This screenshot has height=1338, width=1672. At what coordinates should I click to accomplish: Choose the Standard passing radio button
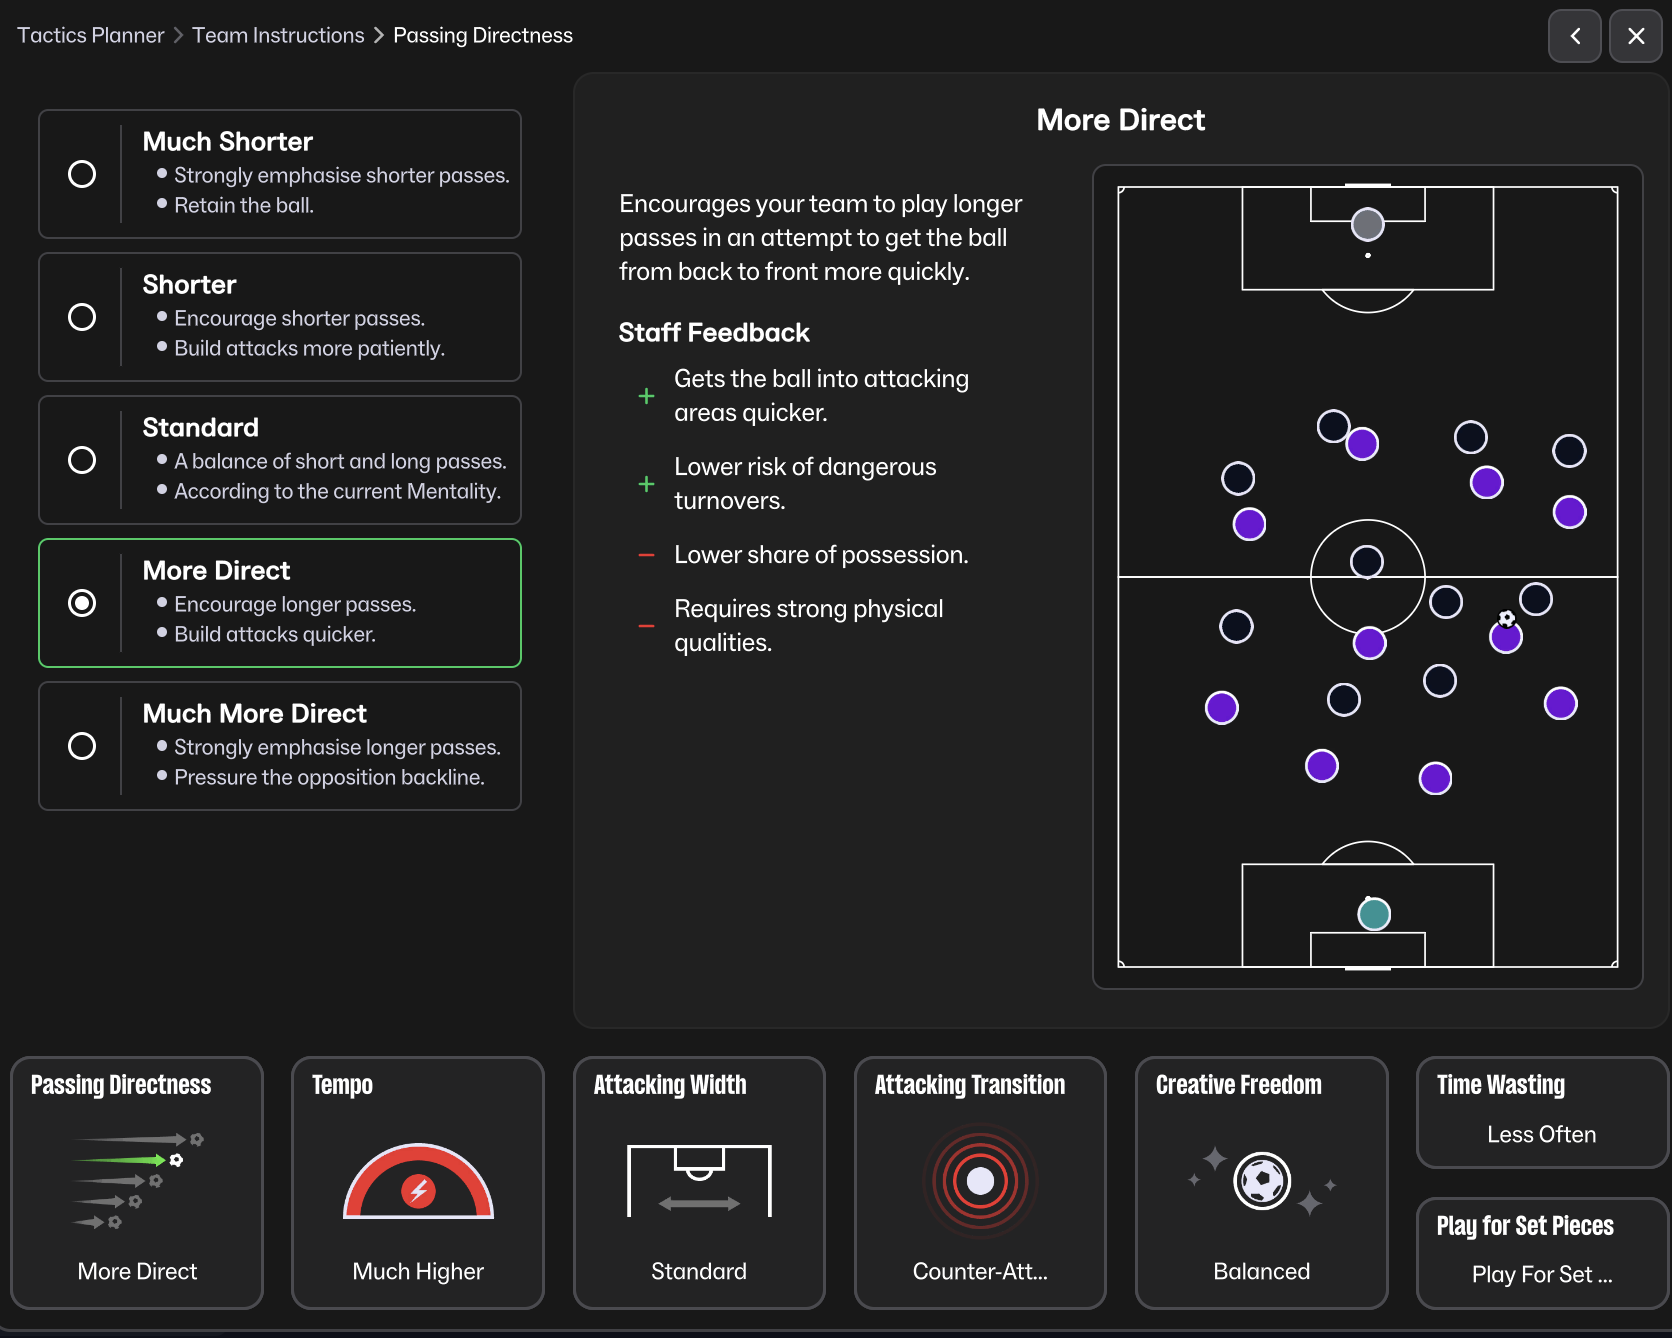pyautogui.click(x=82, y=460)
